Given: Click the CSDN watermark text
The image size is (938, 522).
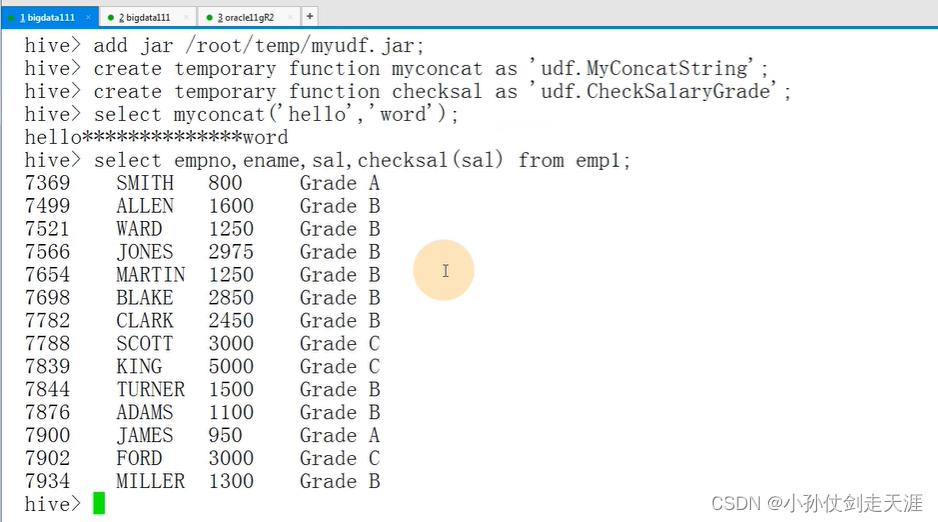Looking at the screenshot, I should pyautogui.click(x=817, y=503).
